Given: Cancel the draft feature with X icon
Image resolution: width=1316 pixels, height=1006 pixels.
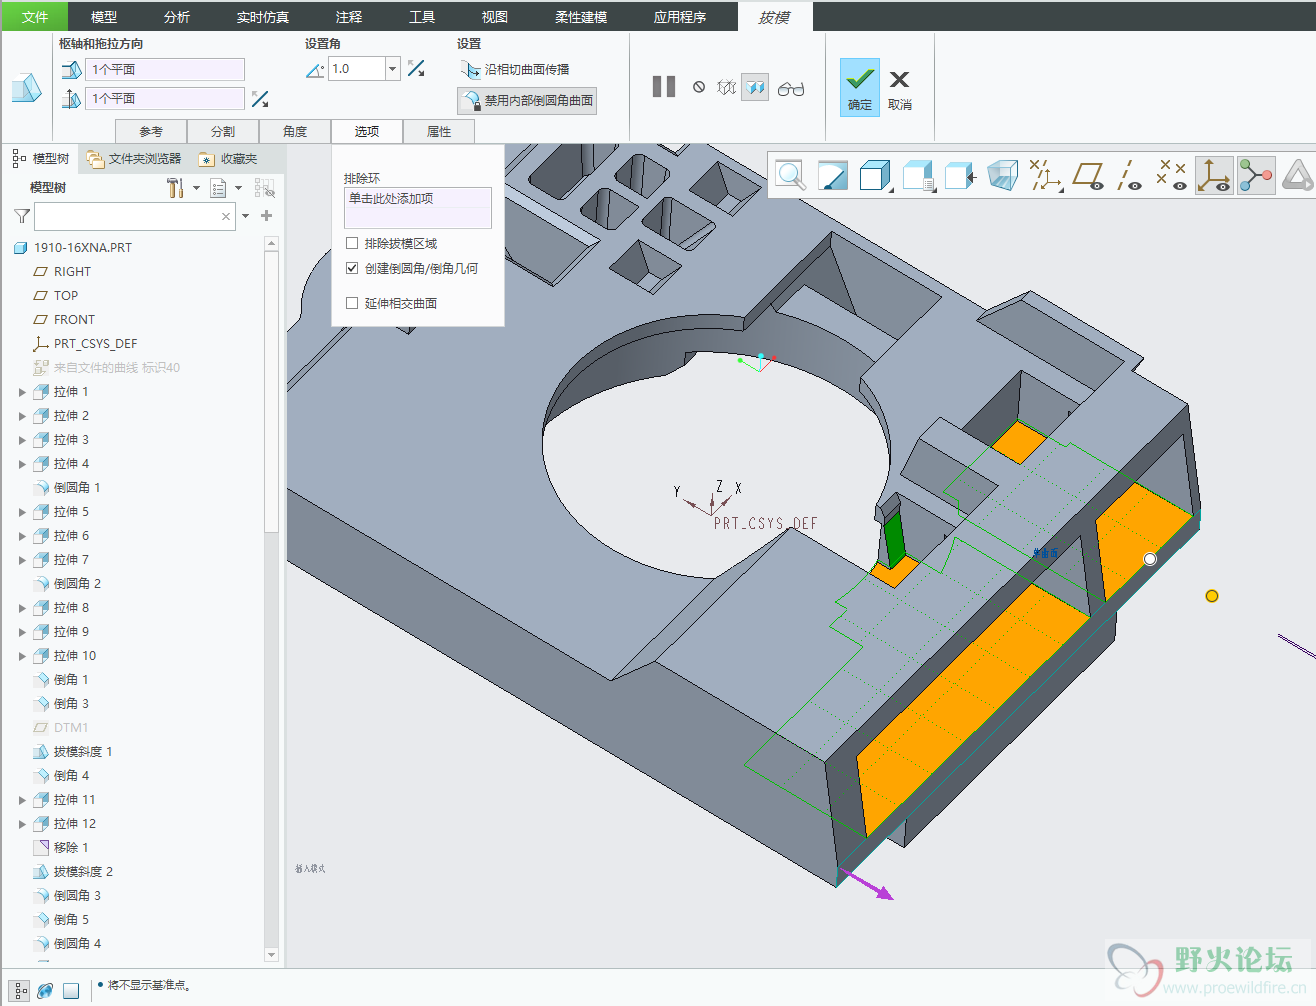Looking at the screenshot, I should pyautogui.click(x=899, y=86).
